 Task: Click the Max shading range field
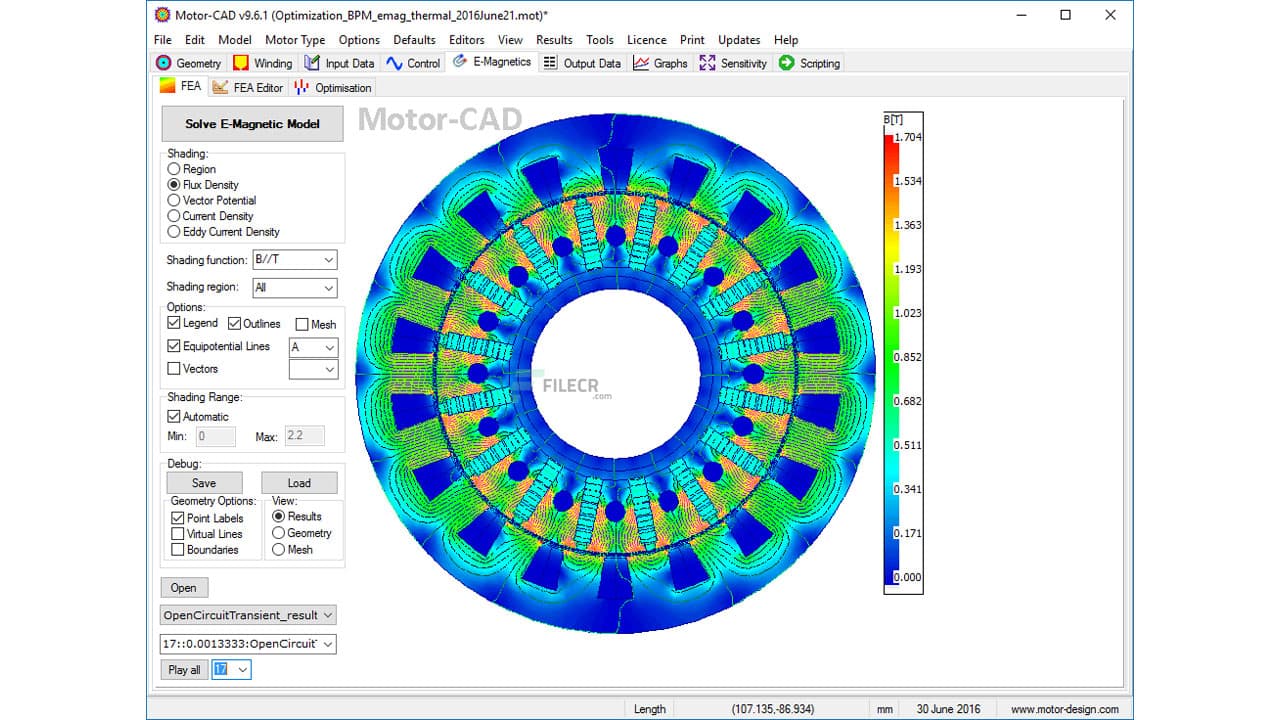point(303,435)
